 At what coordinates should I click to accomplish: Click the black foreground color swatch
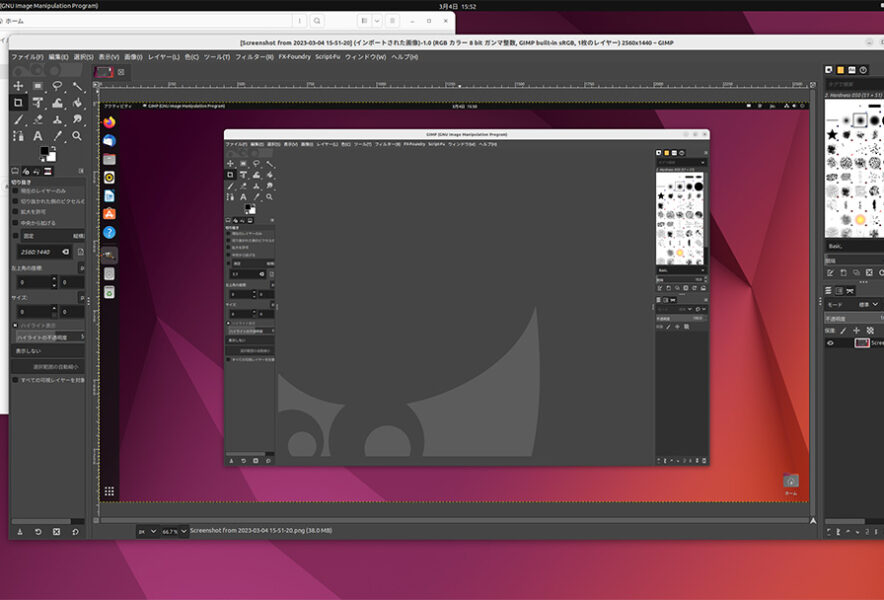click(x=44, y=151)
